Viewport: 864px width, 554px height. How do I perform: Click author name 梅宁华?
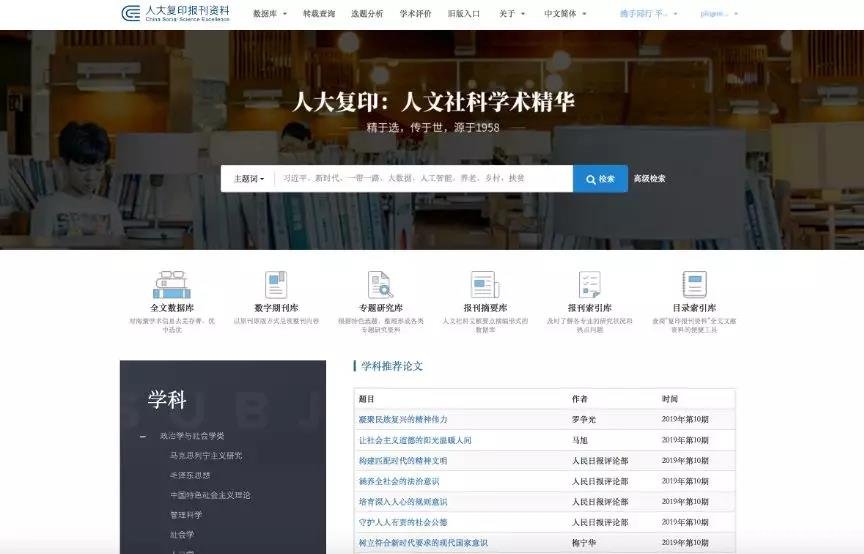point(584,542)
